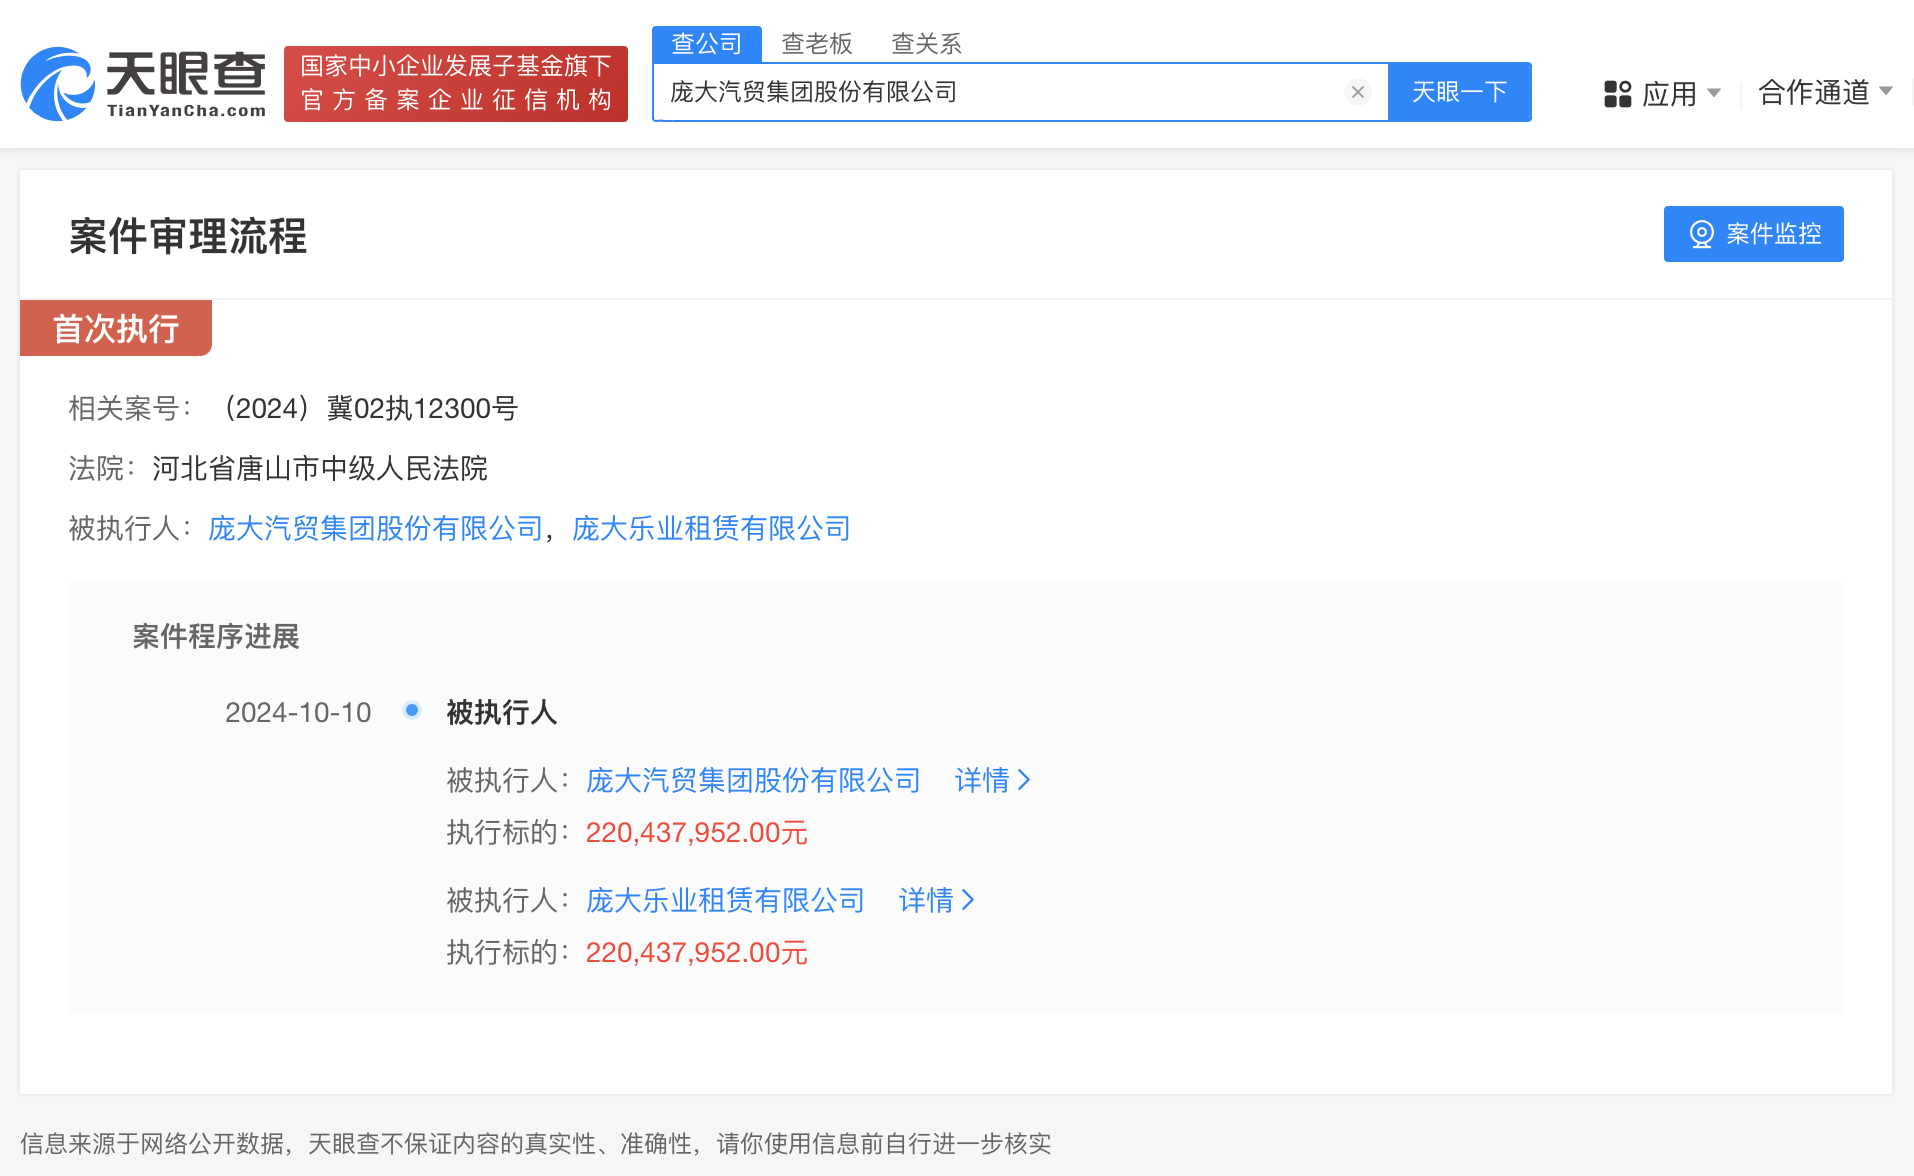Click the 天眼一下 search button
This screenshot has width=1914, height=1176.
pos(1460,92)
